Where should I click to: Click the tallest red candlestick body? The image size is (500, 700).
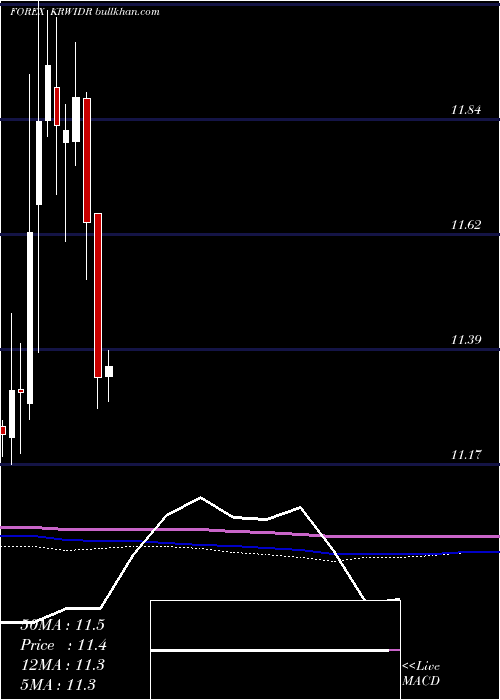tap(98, 296)
